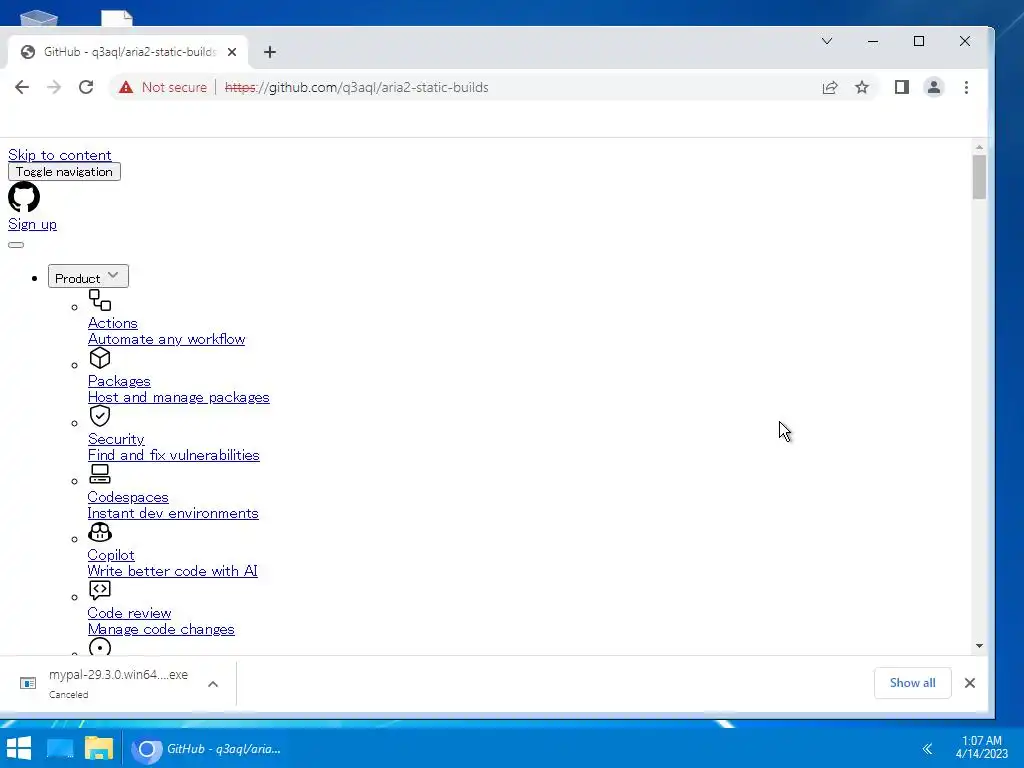
Task: Bookmark this page with the star icon
Action: 862,88
